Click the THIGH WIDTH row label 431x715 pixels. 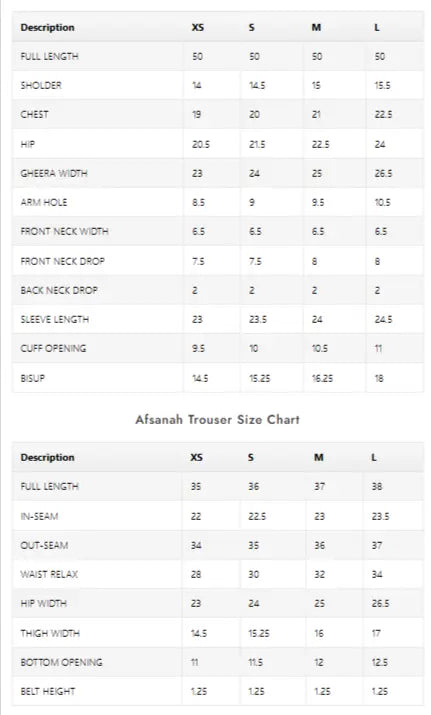click(x=50, y=633)
